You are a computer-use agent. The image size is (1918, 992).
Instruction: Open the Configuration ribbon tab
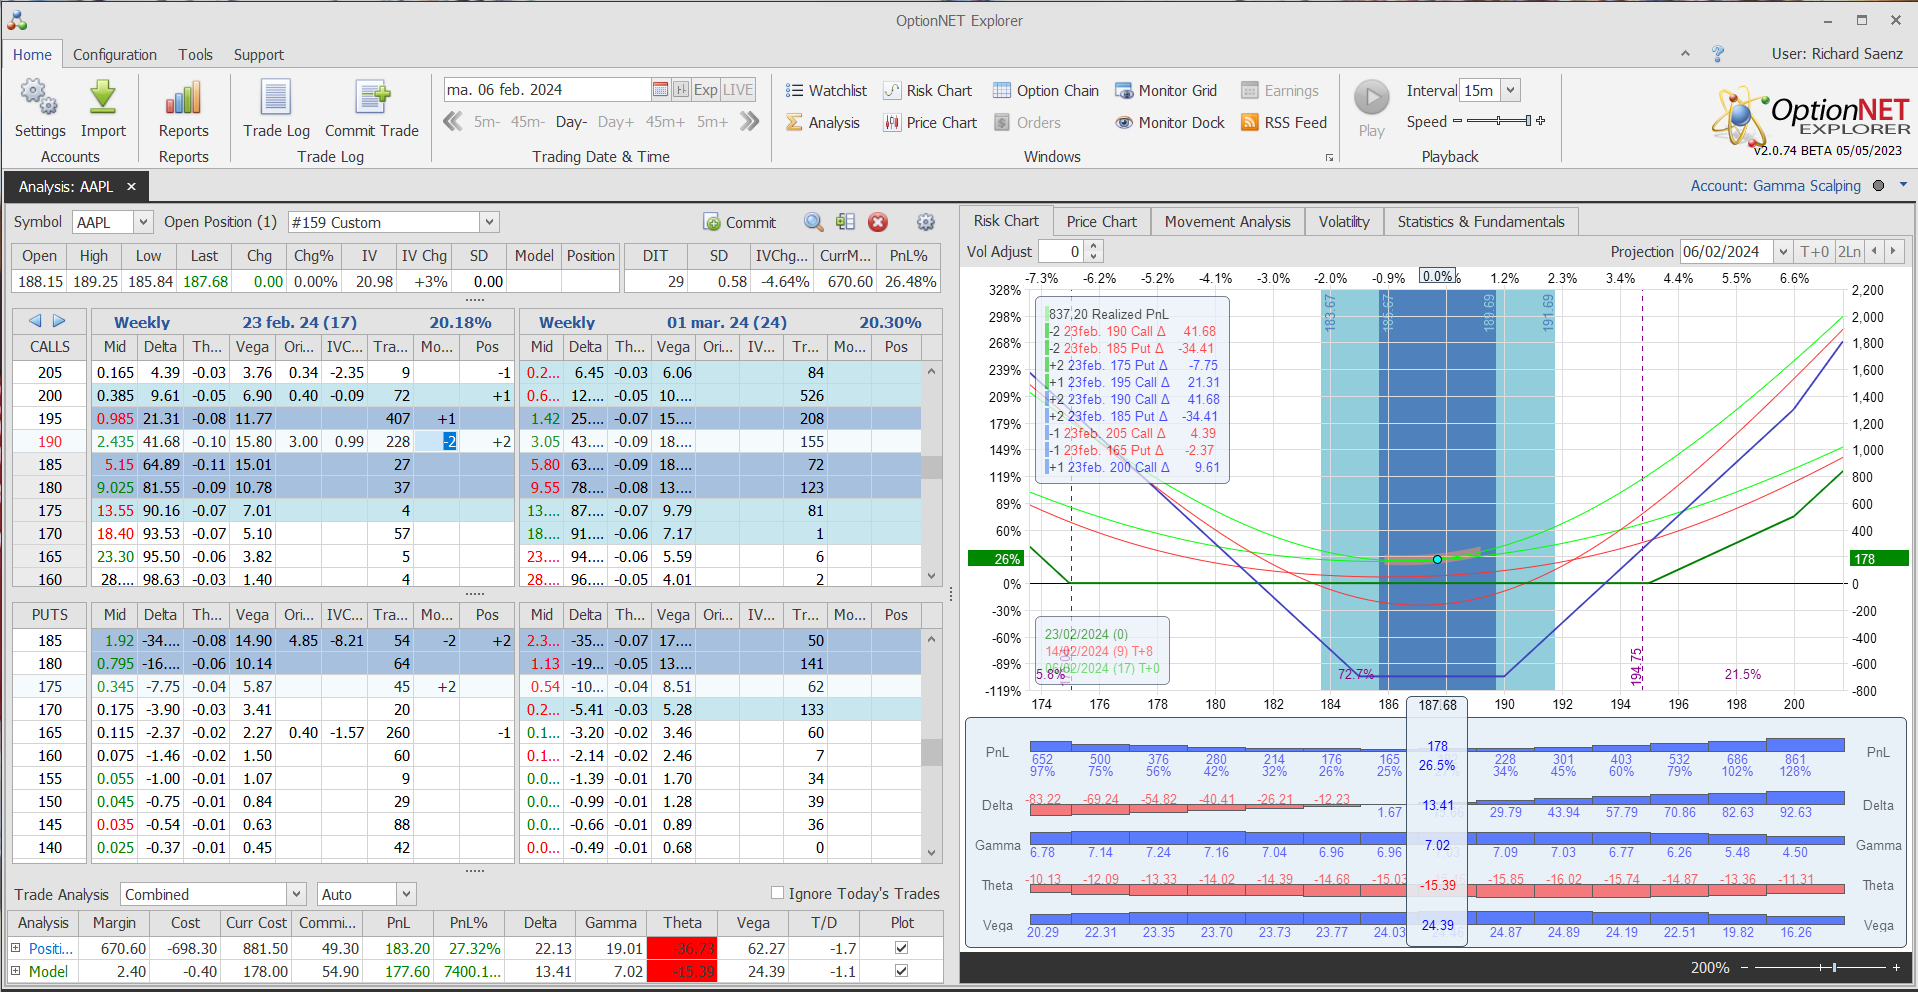[x=115, y=55]
